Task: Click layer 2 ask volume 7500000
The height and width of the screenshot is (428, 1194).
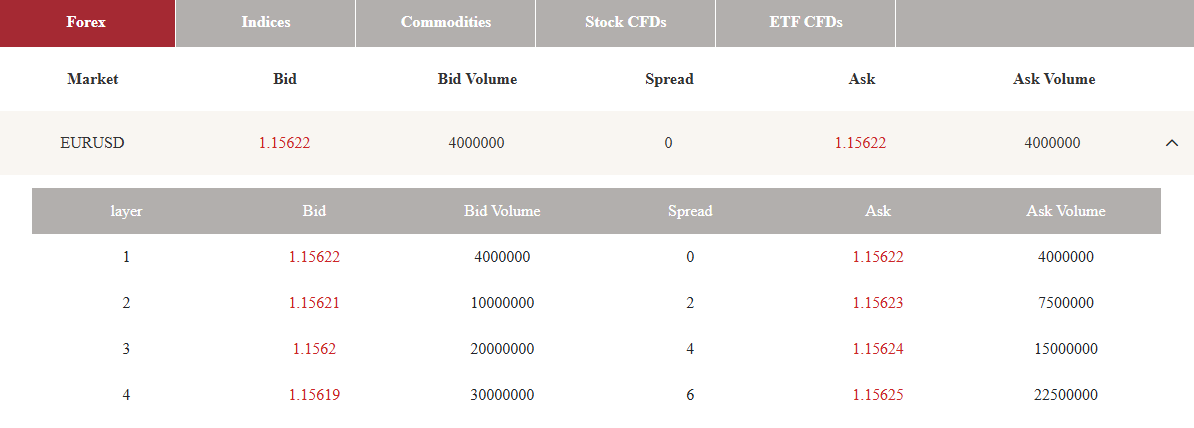Action: pos(1065,303)
